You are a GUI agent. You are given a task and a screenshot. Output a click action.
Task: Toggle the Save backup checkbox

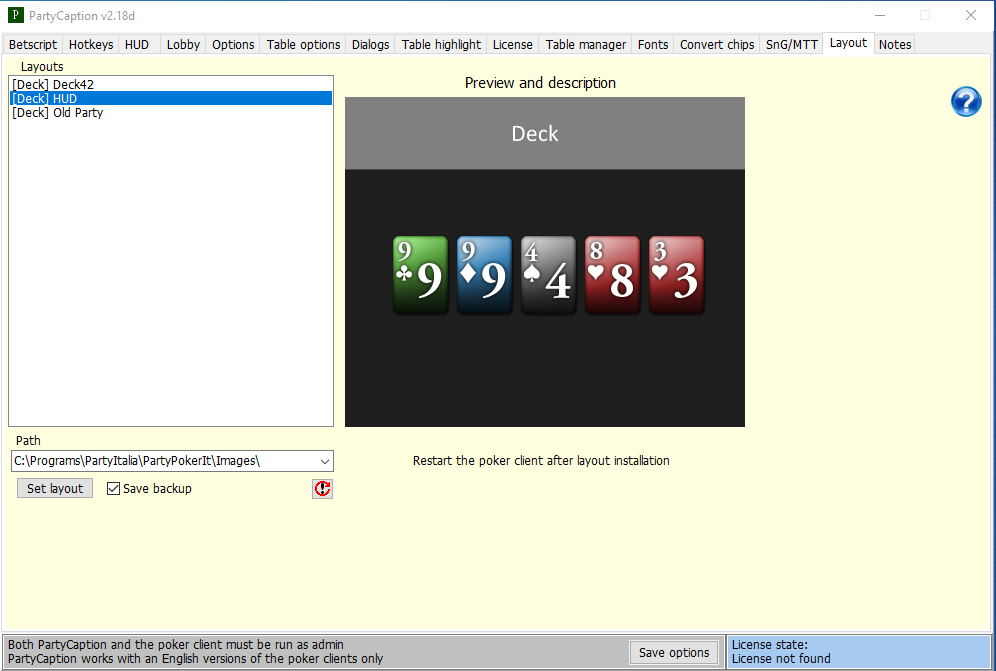click(113, 488)
